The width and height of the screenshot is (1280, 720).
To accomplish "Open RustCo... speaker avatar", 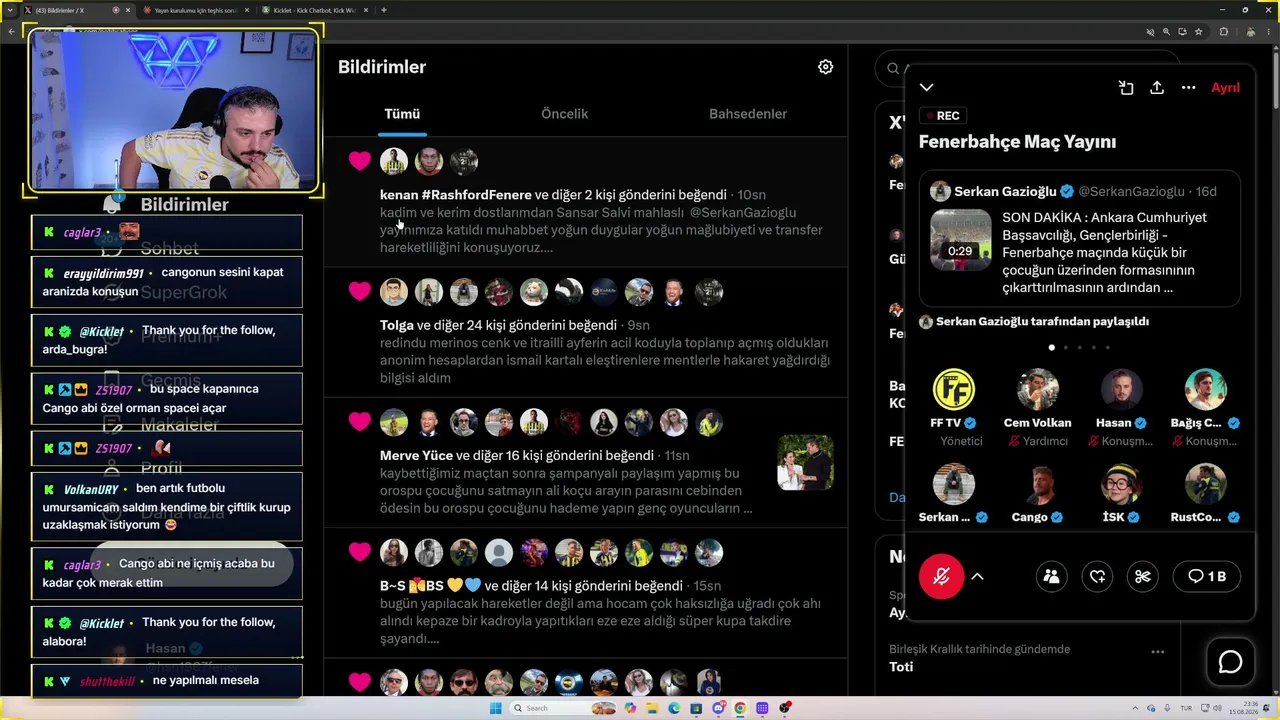I will click(x=1205, y=483).
